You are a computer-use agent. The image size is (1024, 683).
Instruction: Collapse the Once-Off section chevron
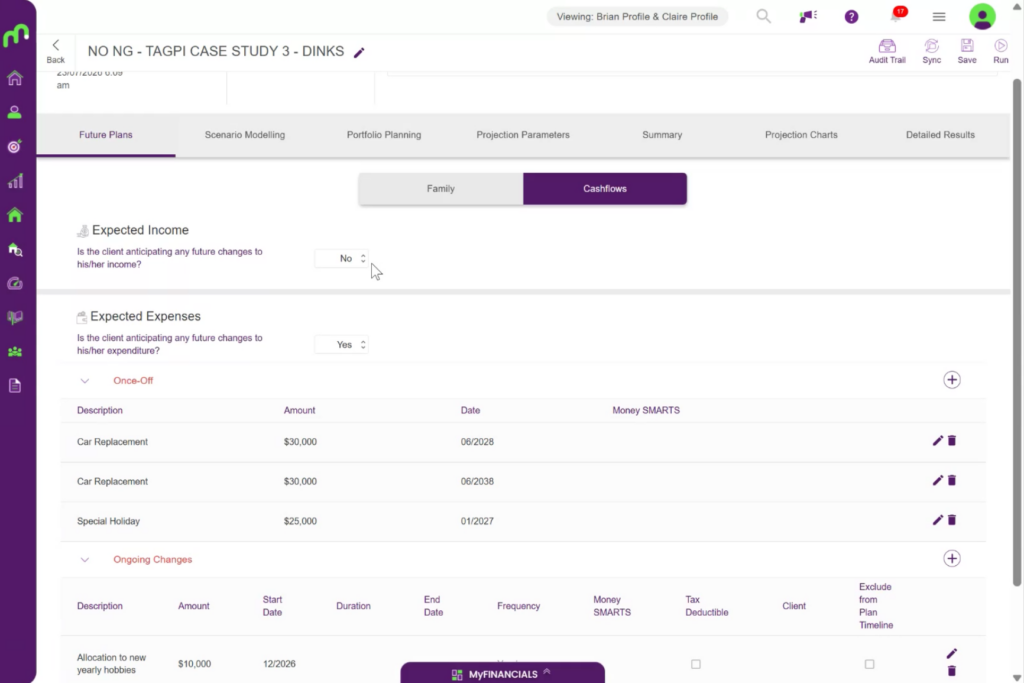click(x=84, y=381)
